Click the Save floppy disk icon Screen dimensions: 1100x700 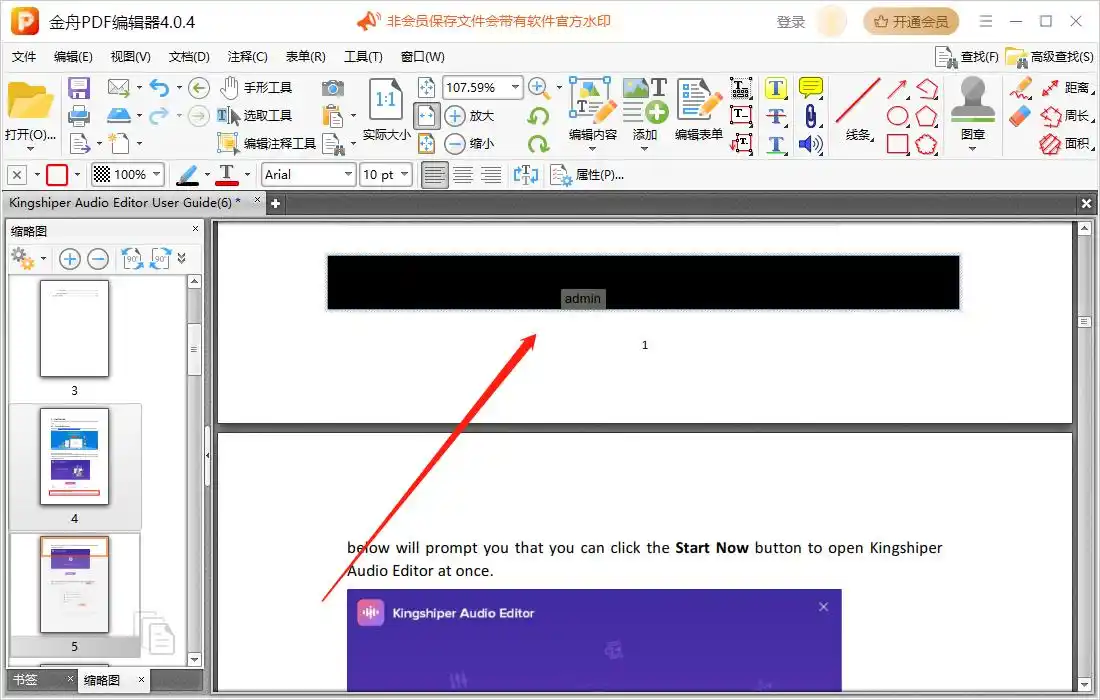point(78,88)
